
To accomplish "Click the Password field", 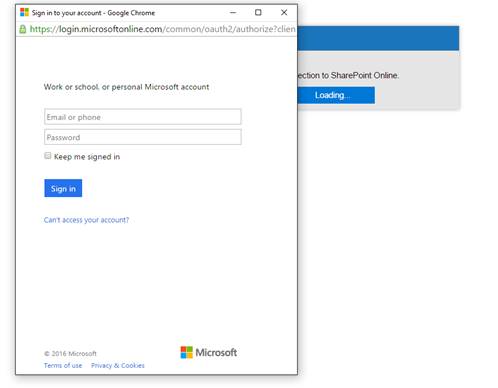I will (x=143, y=137).
